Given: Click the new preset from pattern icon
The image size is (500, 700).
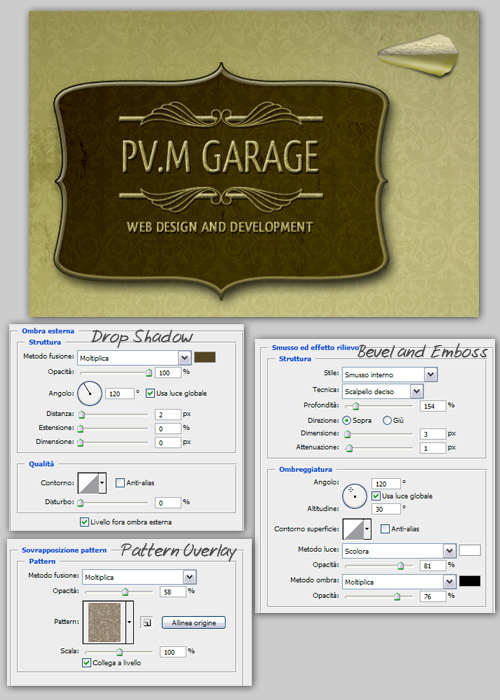Looking at the screenshot, I should point(146,622).
